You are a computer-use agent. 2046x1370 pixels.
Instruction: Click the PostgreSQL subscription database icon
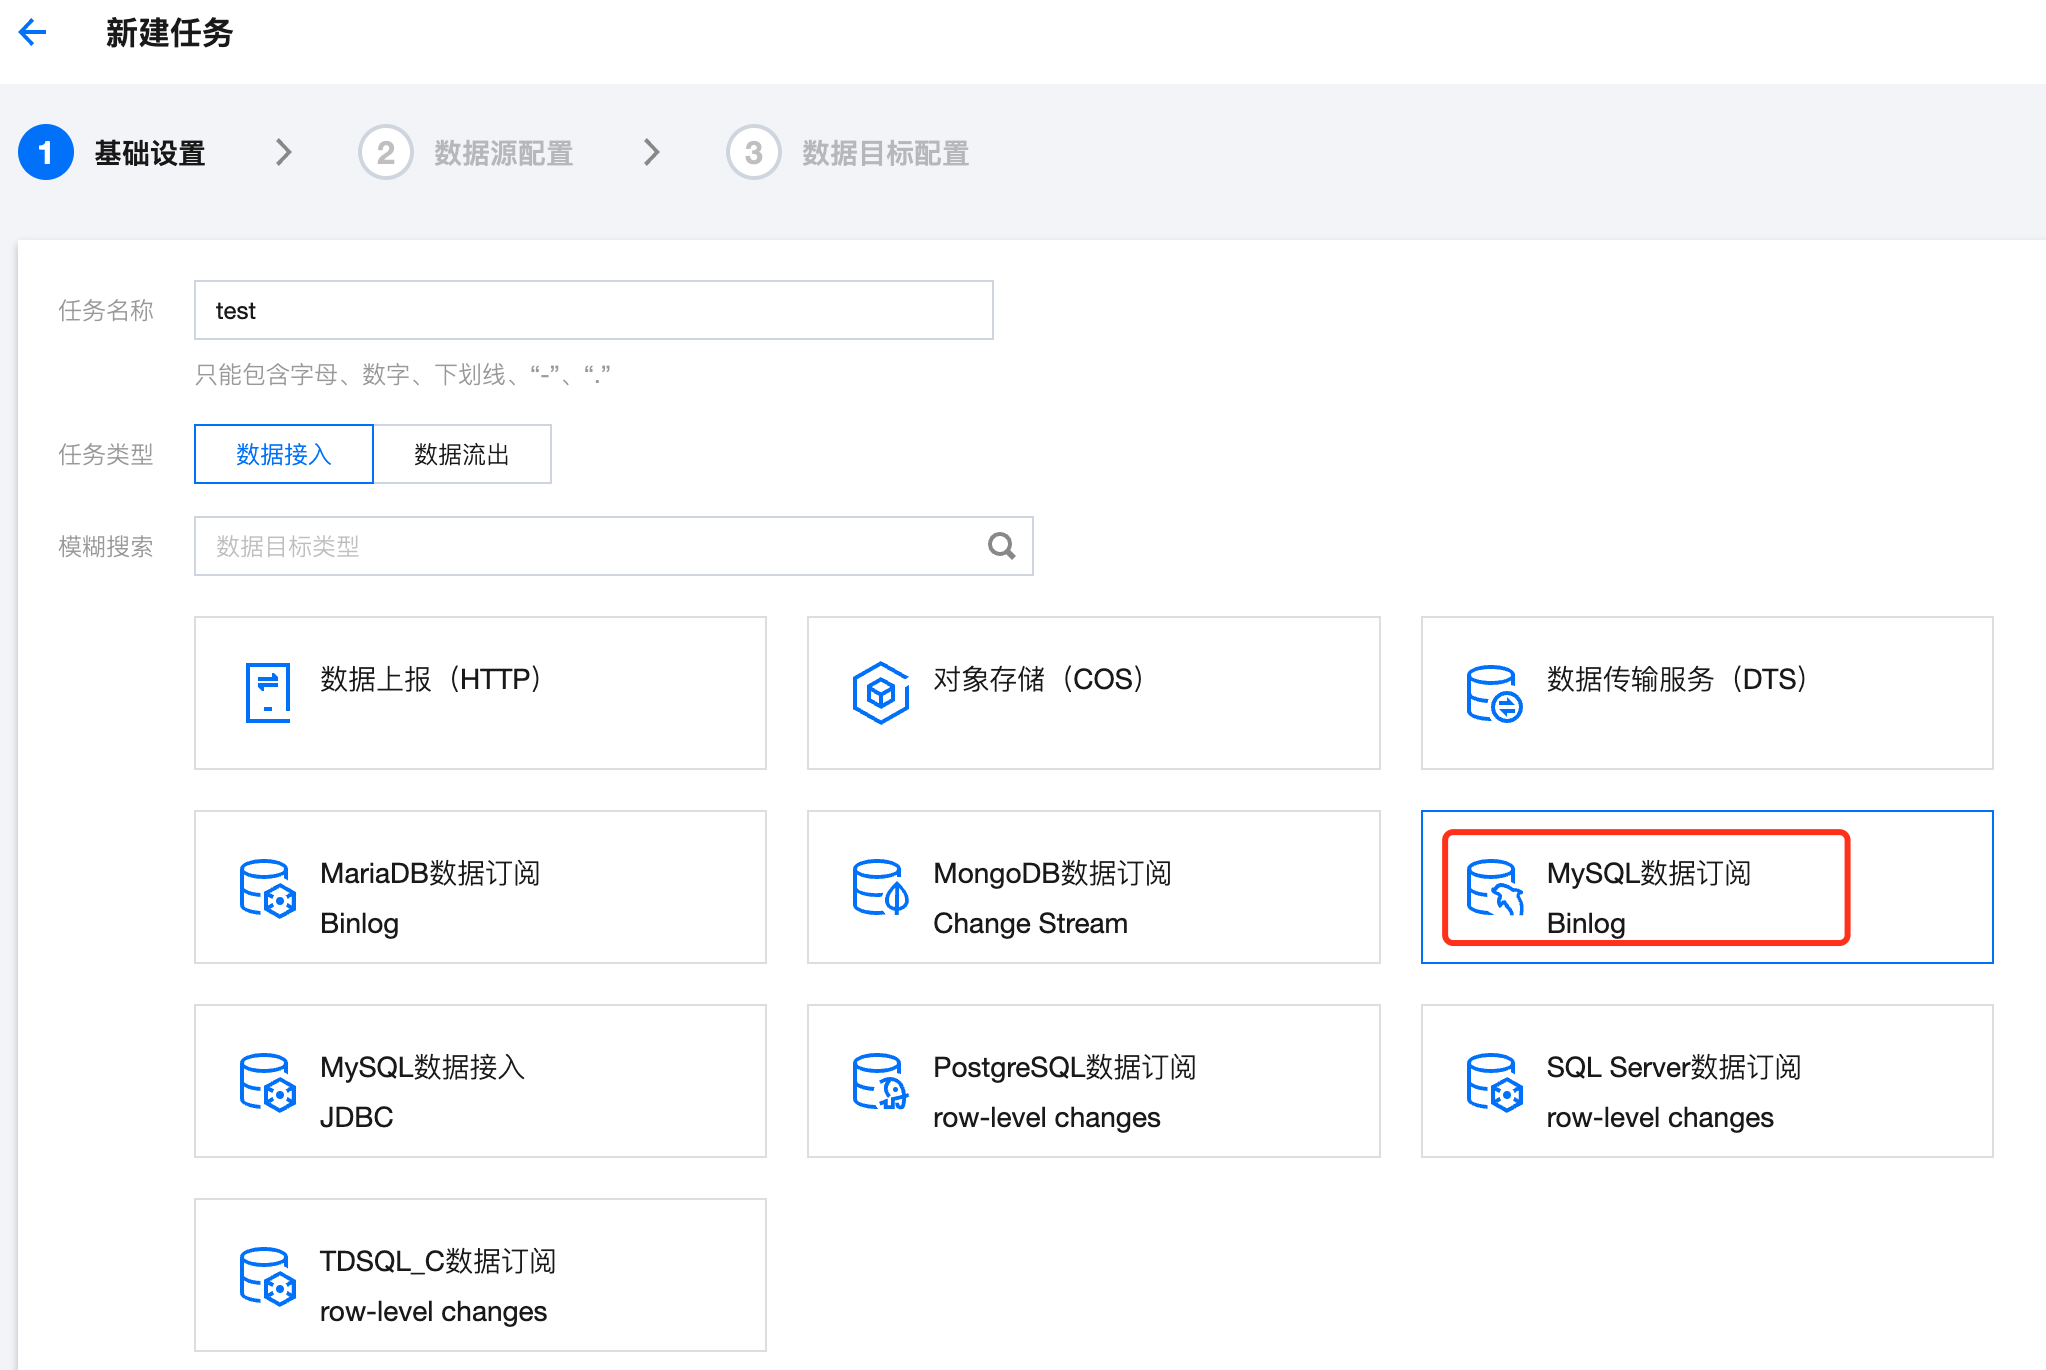881,1082
